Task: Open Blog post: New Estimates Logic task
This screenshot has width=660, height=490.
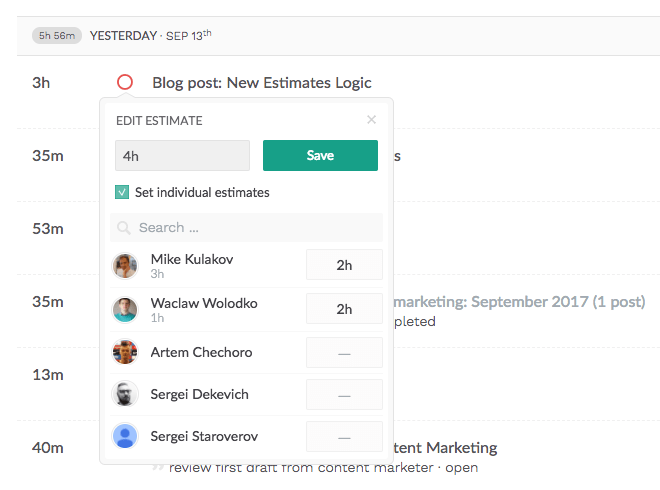Action: pos(262,83)
